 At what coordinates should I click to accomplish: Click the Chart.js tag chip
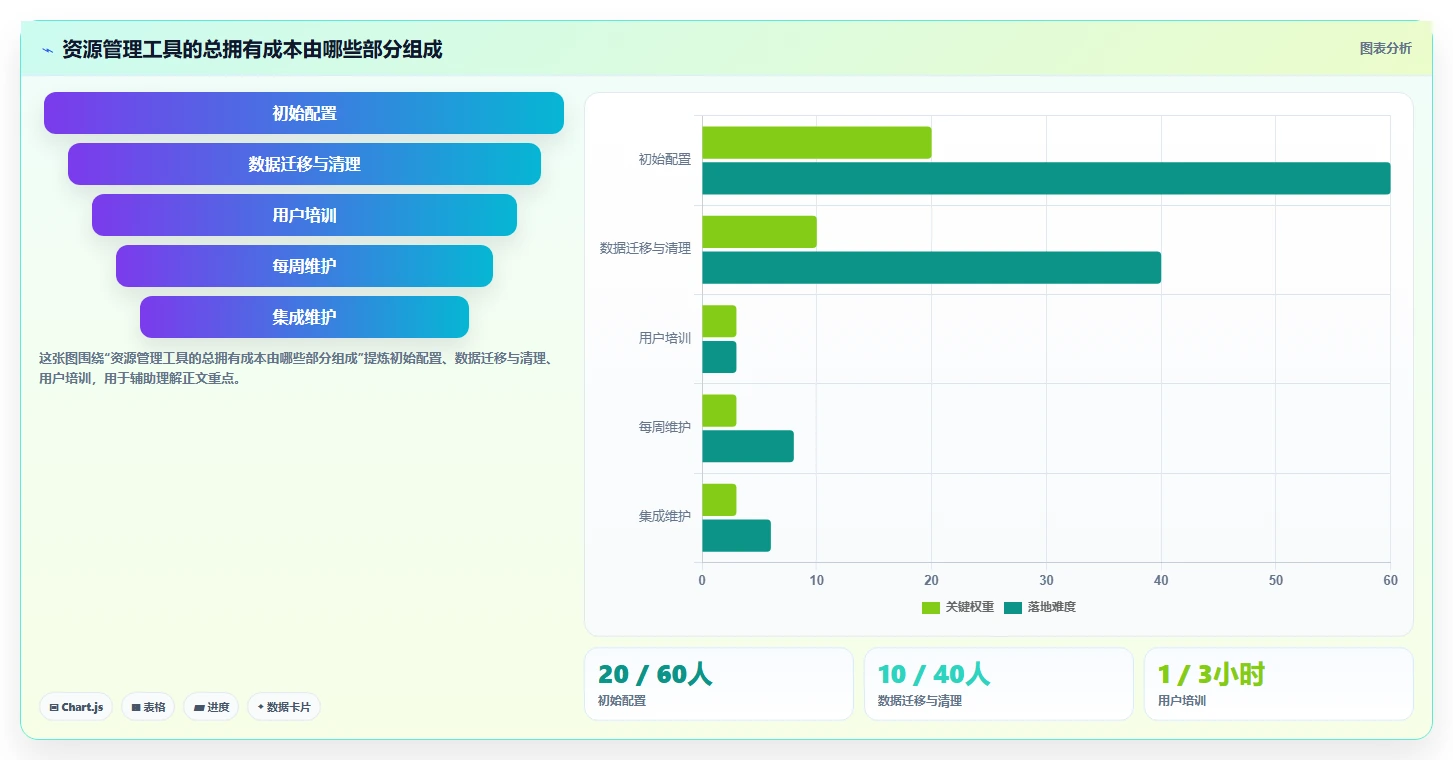point(76,707)
